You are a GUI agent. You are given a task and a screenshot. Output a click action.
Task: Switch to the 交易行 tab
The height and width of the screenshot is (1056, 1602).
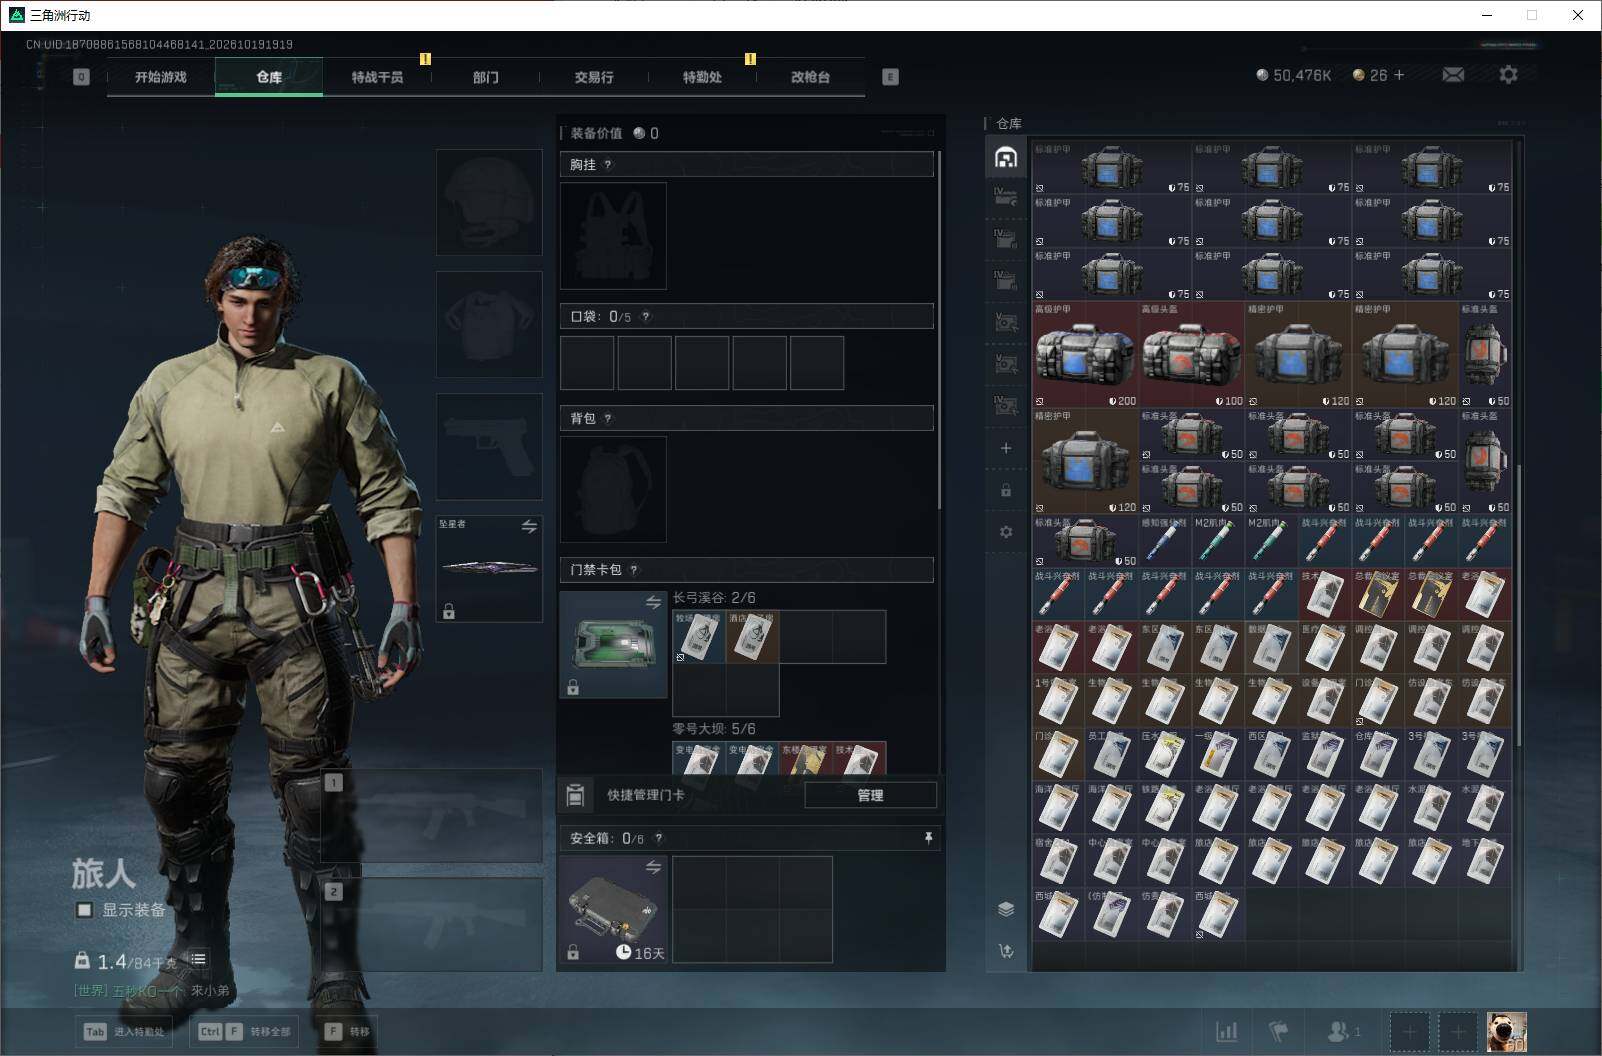(x=594, y=77)
